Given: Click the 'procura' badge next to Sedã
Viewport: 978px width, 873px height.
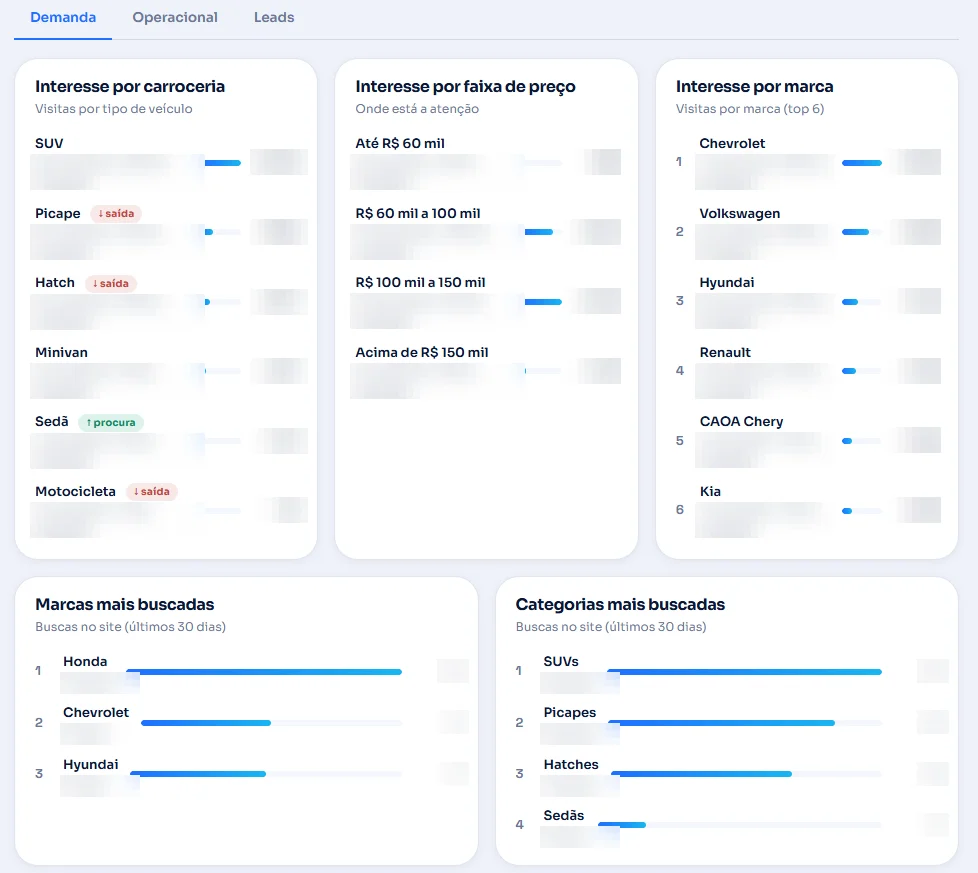Looking at the screenshot, I should tap(111, 422).
